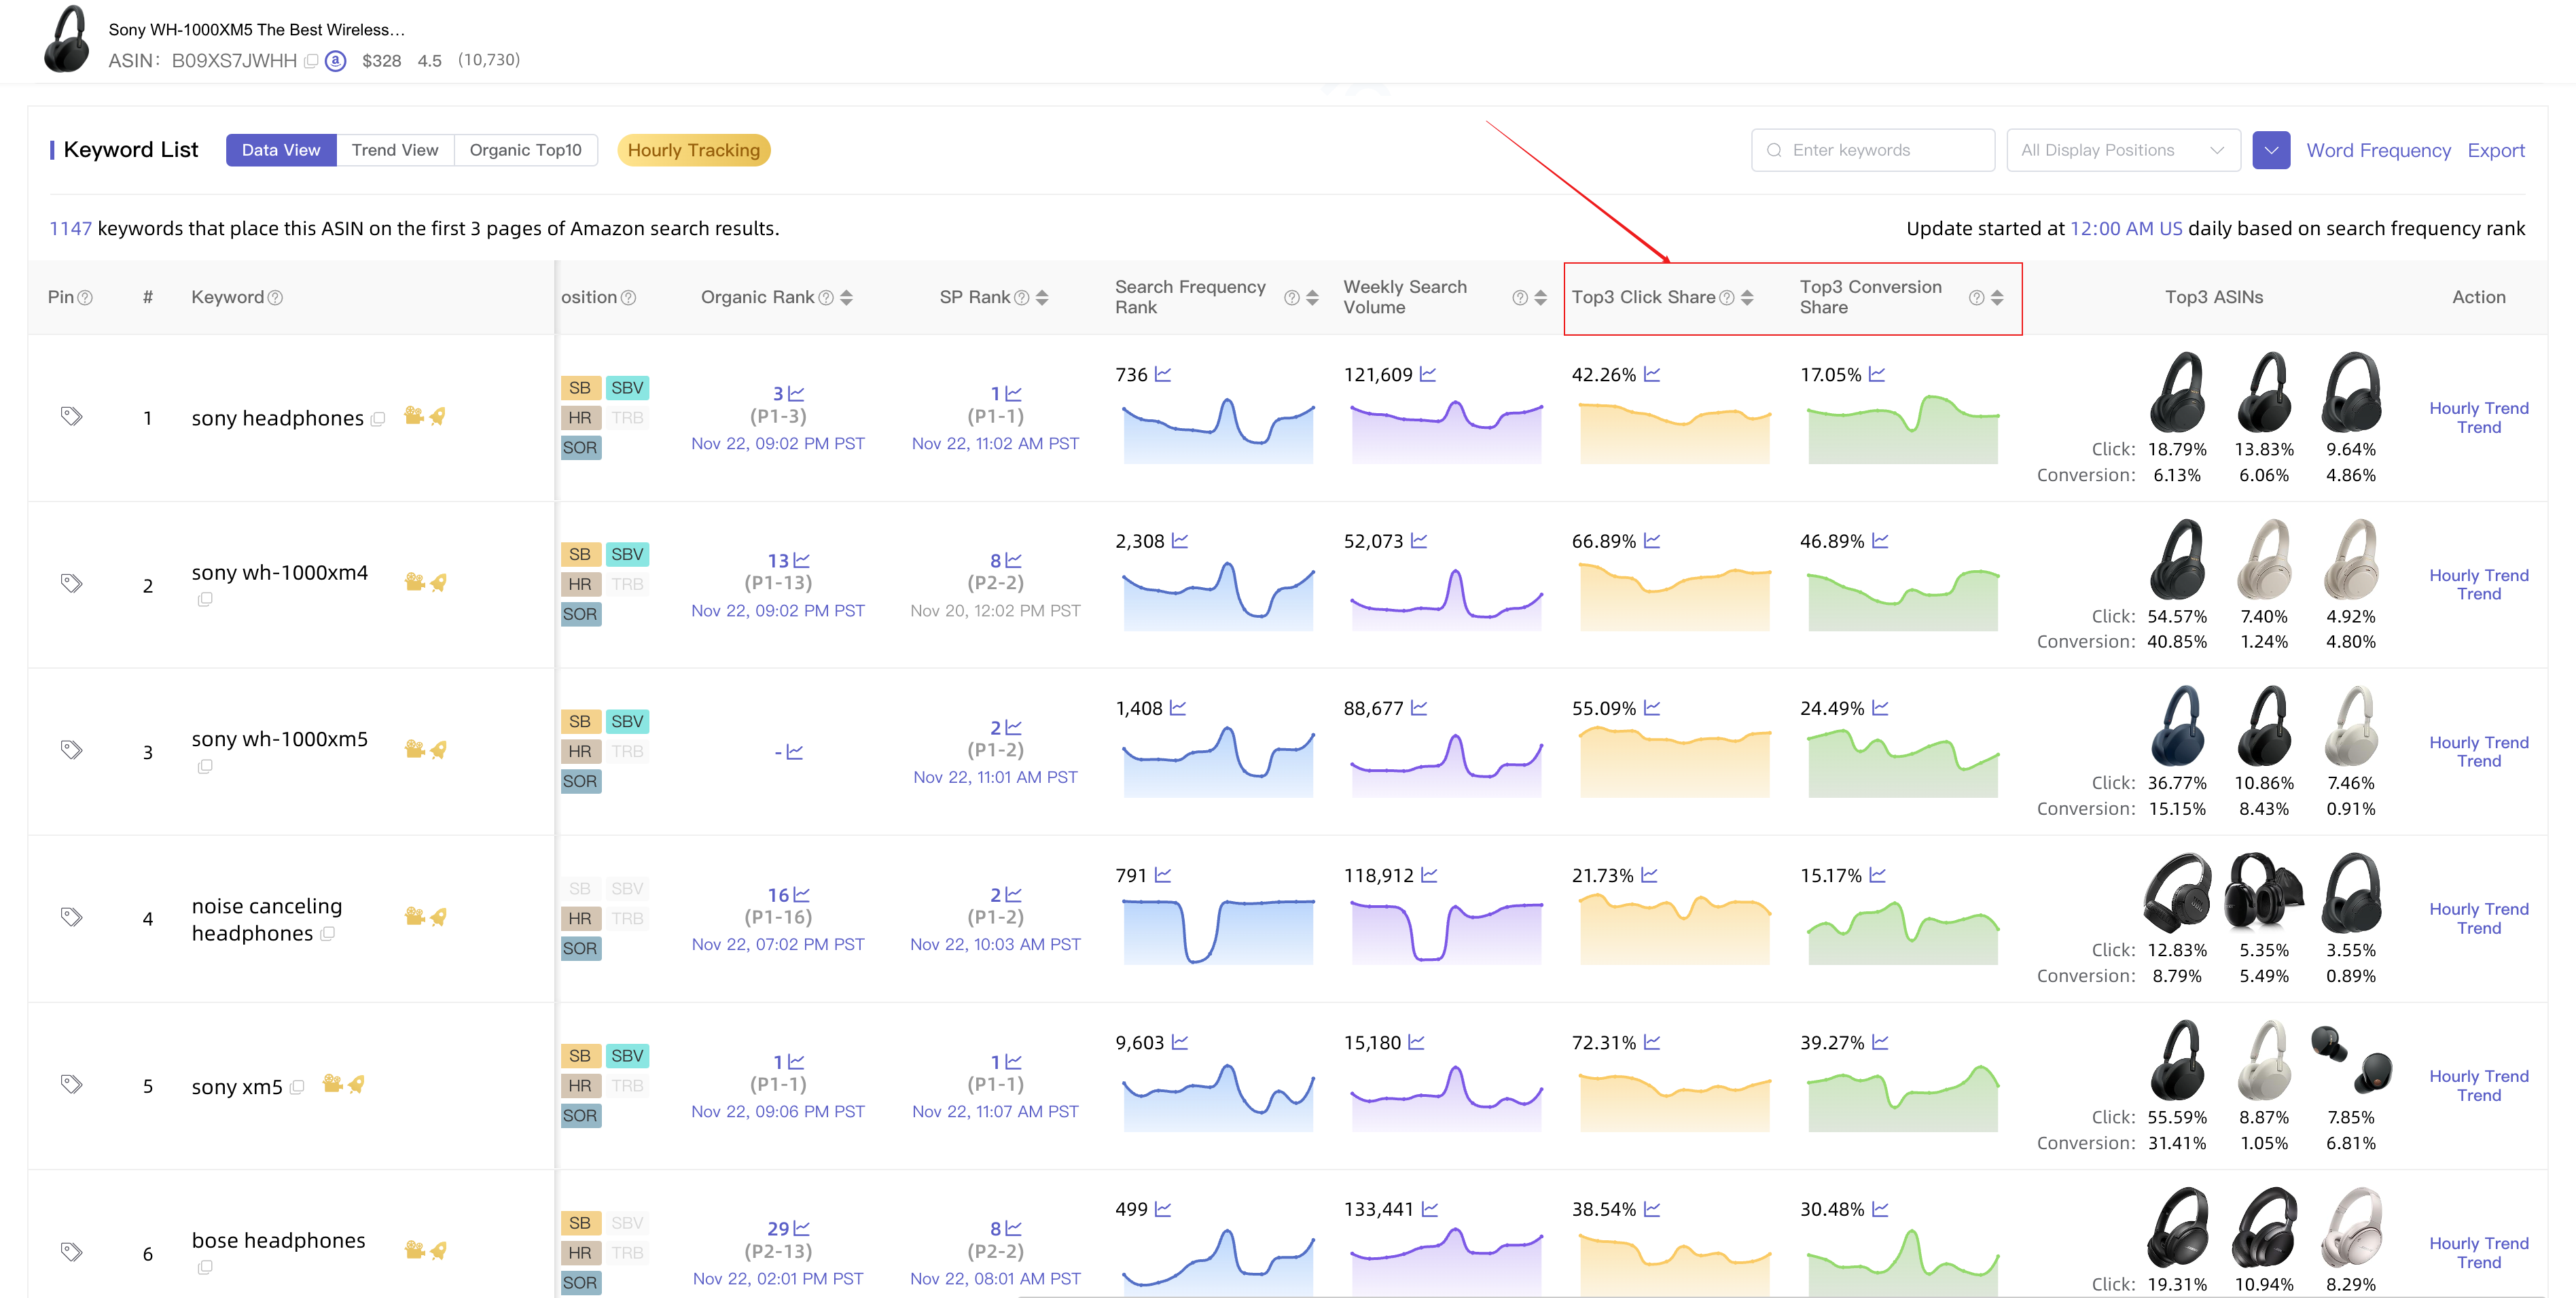The width and height of the screenshot is (2576, 1298).
Task: Sort by Search Frequency Rank
Action: [1312, 298]
